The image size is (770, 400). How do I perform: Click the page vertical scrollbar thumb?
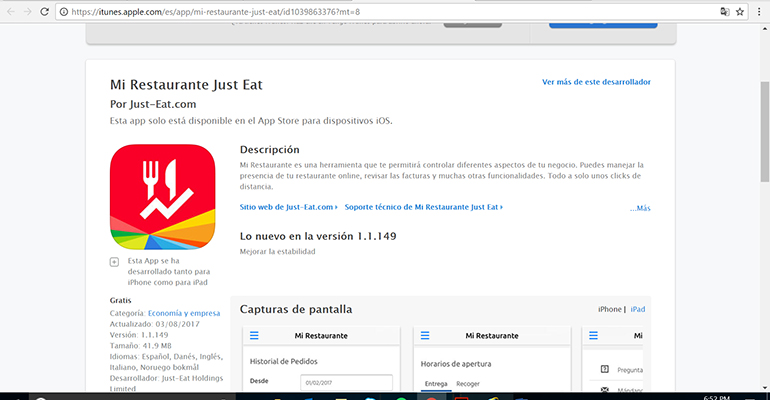765,132
